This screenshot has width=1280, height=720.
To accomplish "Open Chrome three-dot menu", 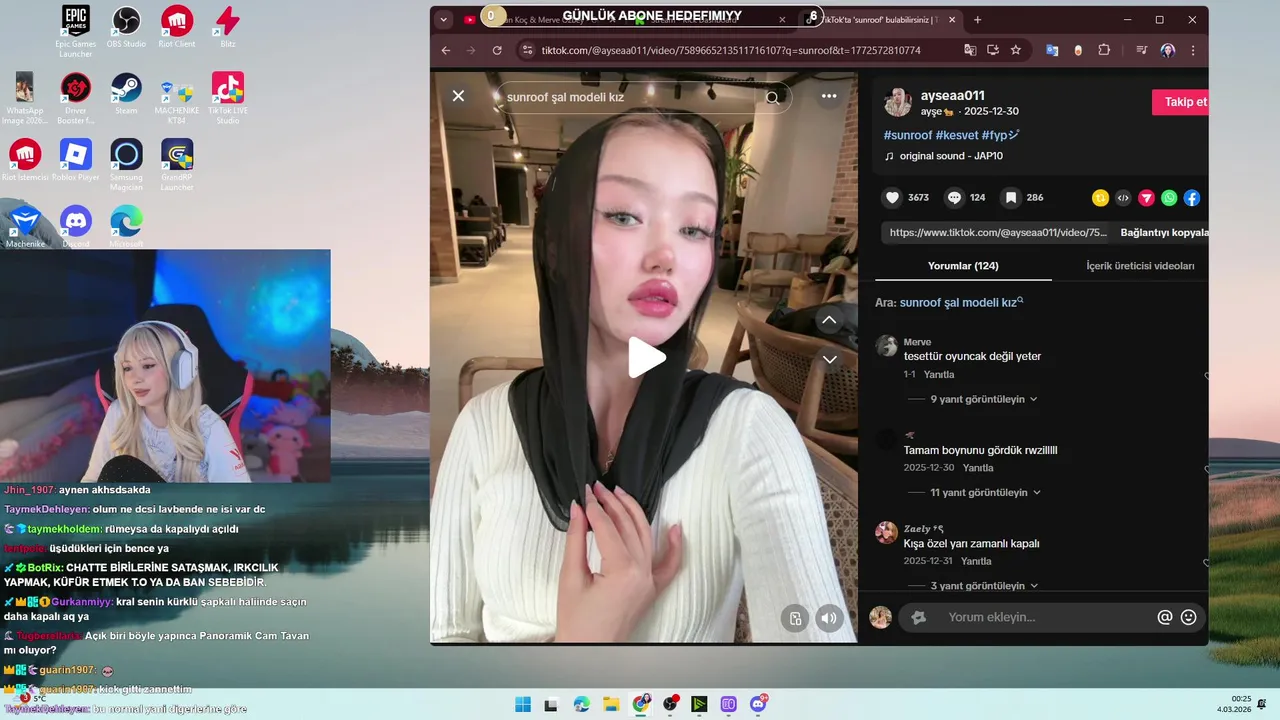I will click(x=1193, y=50).
